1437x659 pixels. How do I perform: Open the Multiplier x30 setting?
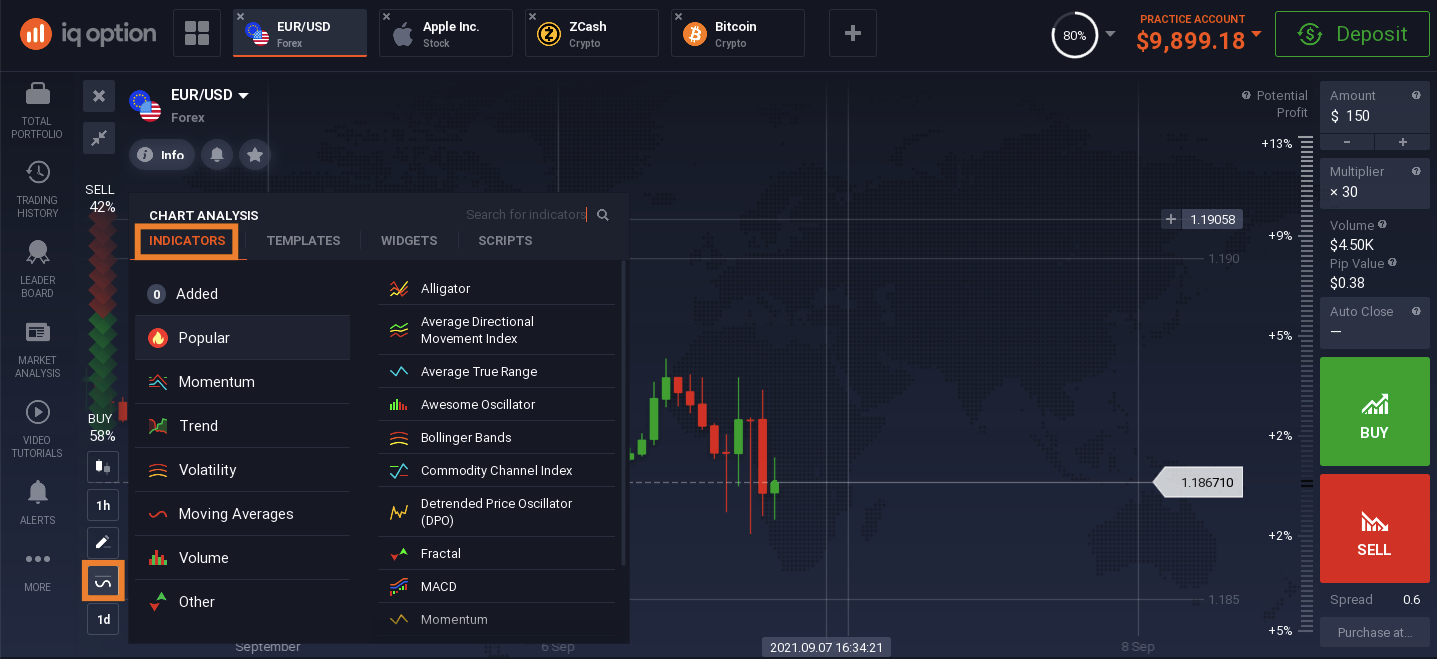[1376, 182]
